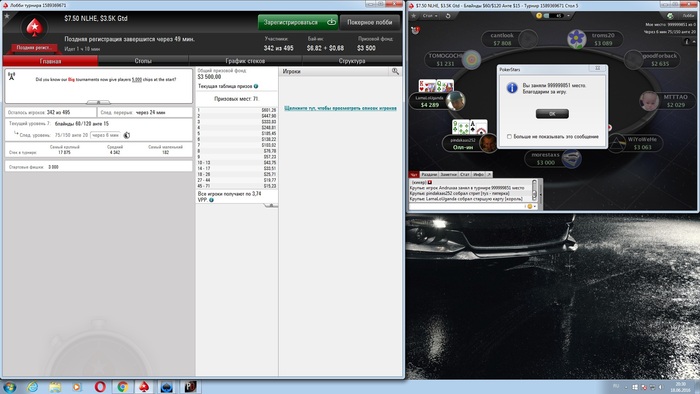Open File Explorer from taskbar
The image size is (700, 394).
(55, 387)
